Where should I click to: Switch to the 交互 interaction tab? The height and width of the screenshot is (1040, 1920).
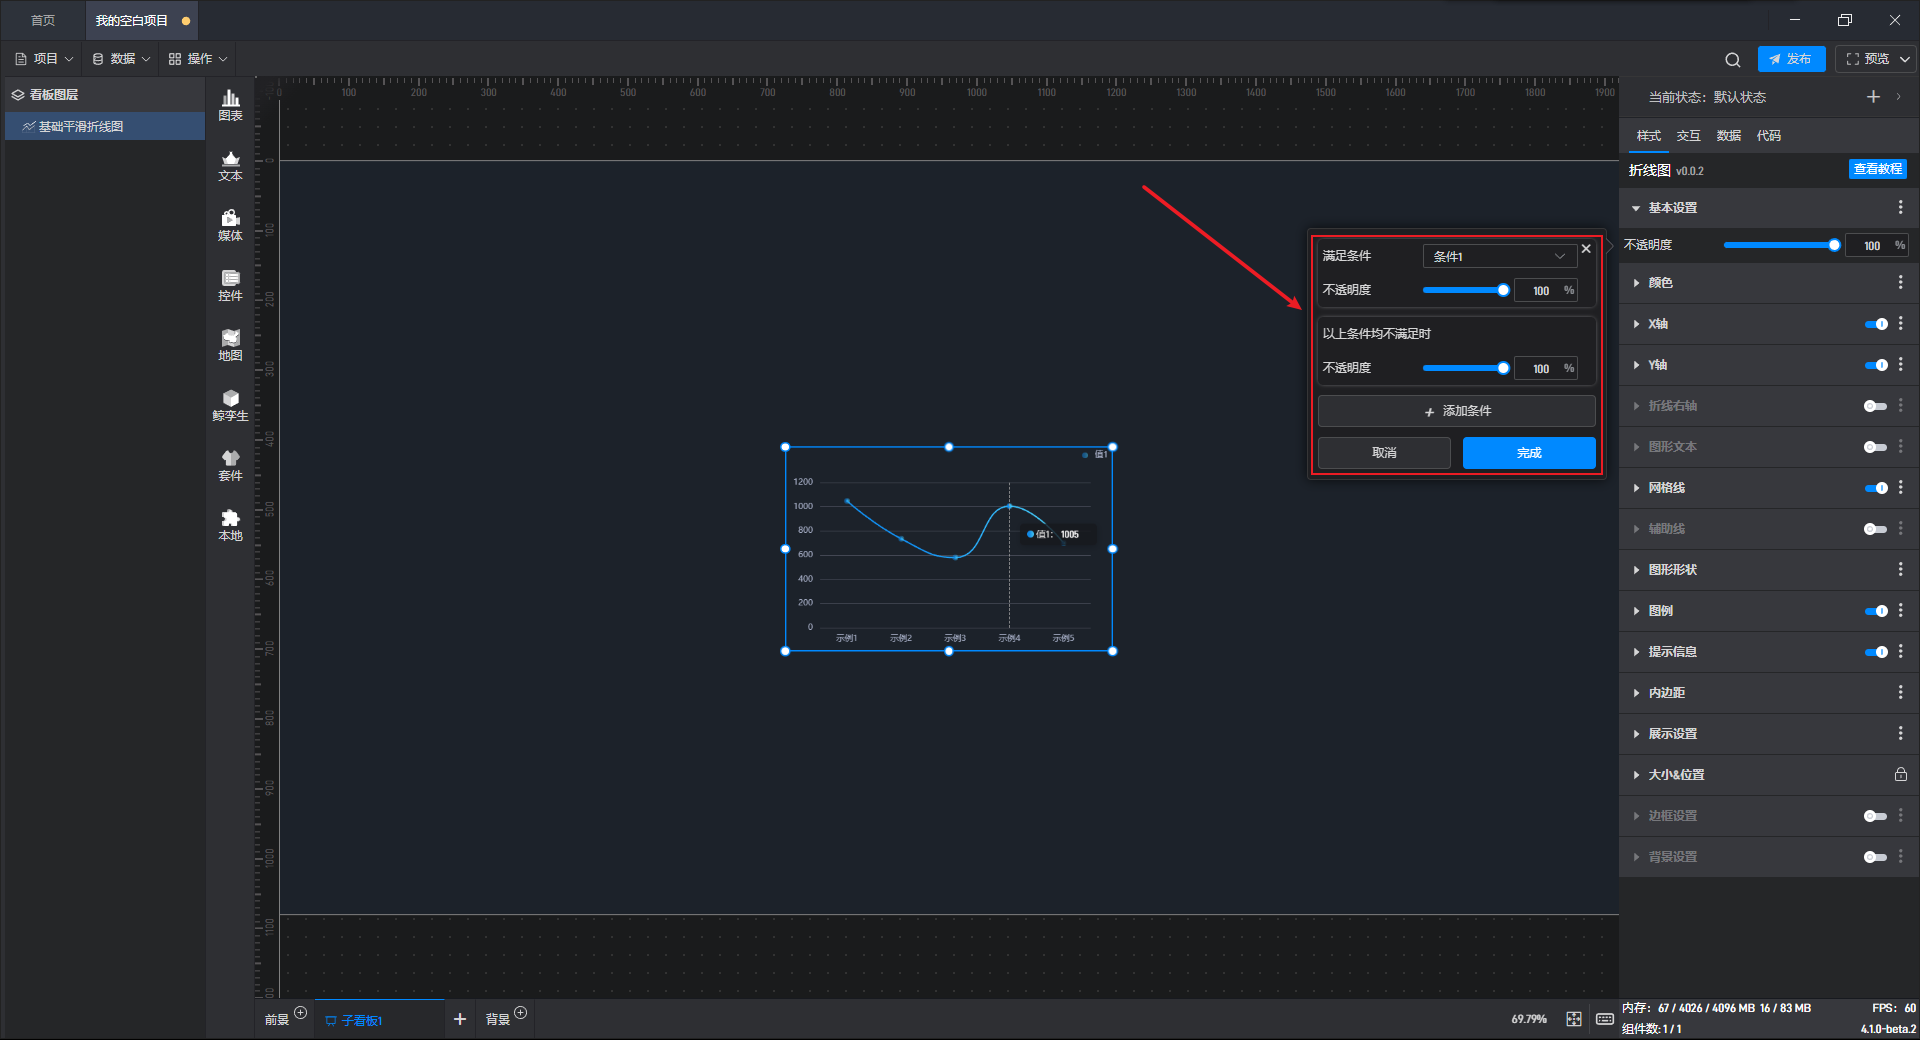pos(1688,136)
